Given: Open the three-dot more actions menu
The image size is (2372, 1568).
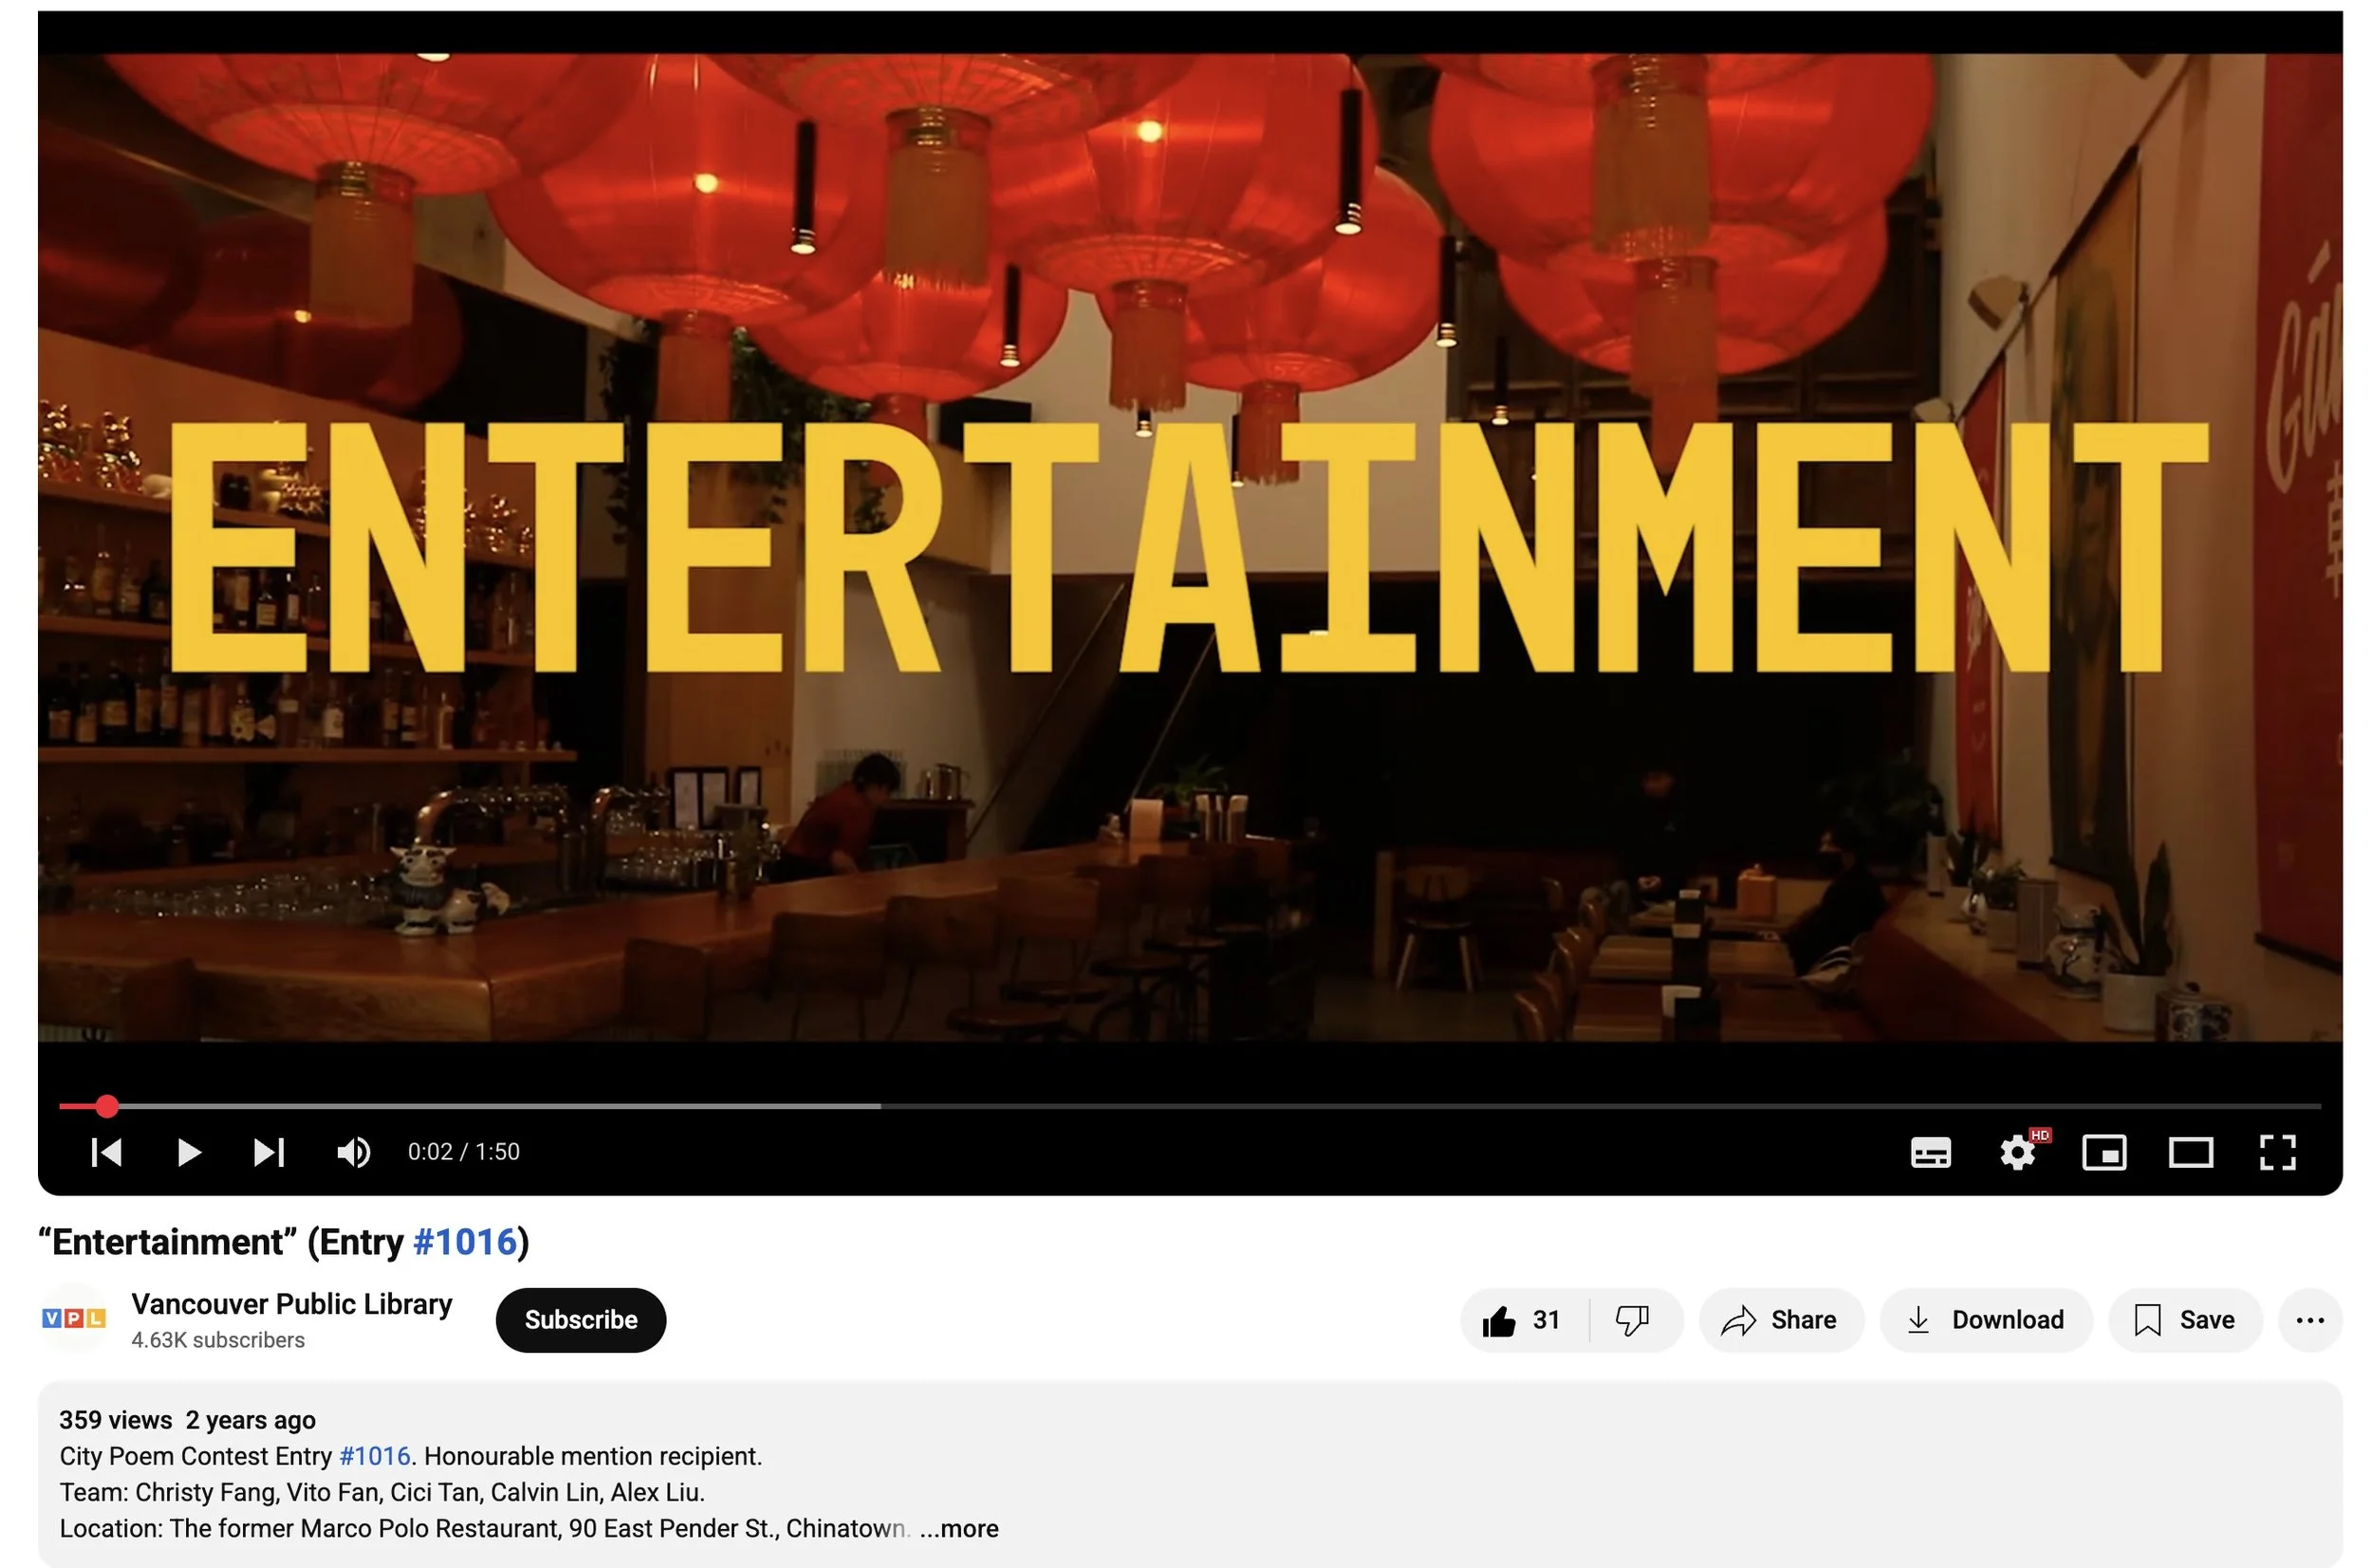Looking at the screenshot, I should pos(2309,1320).
